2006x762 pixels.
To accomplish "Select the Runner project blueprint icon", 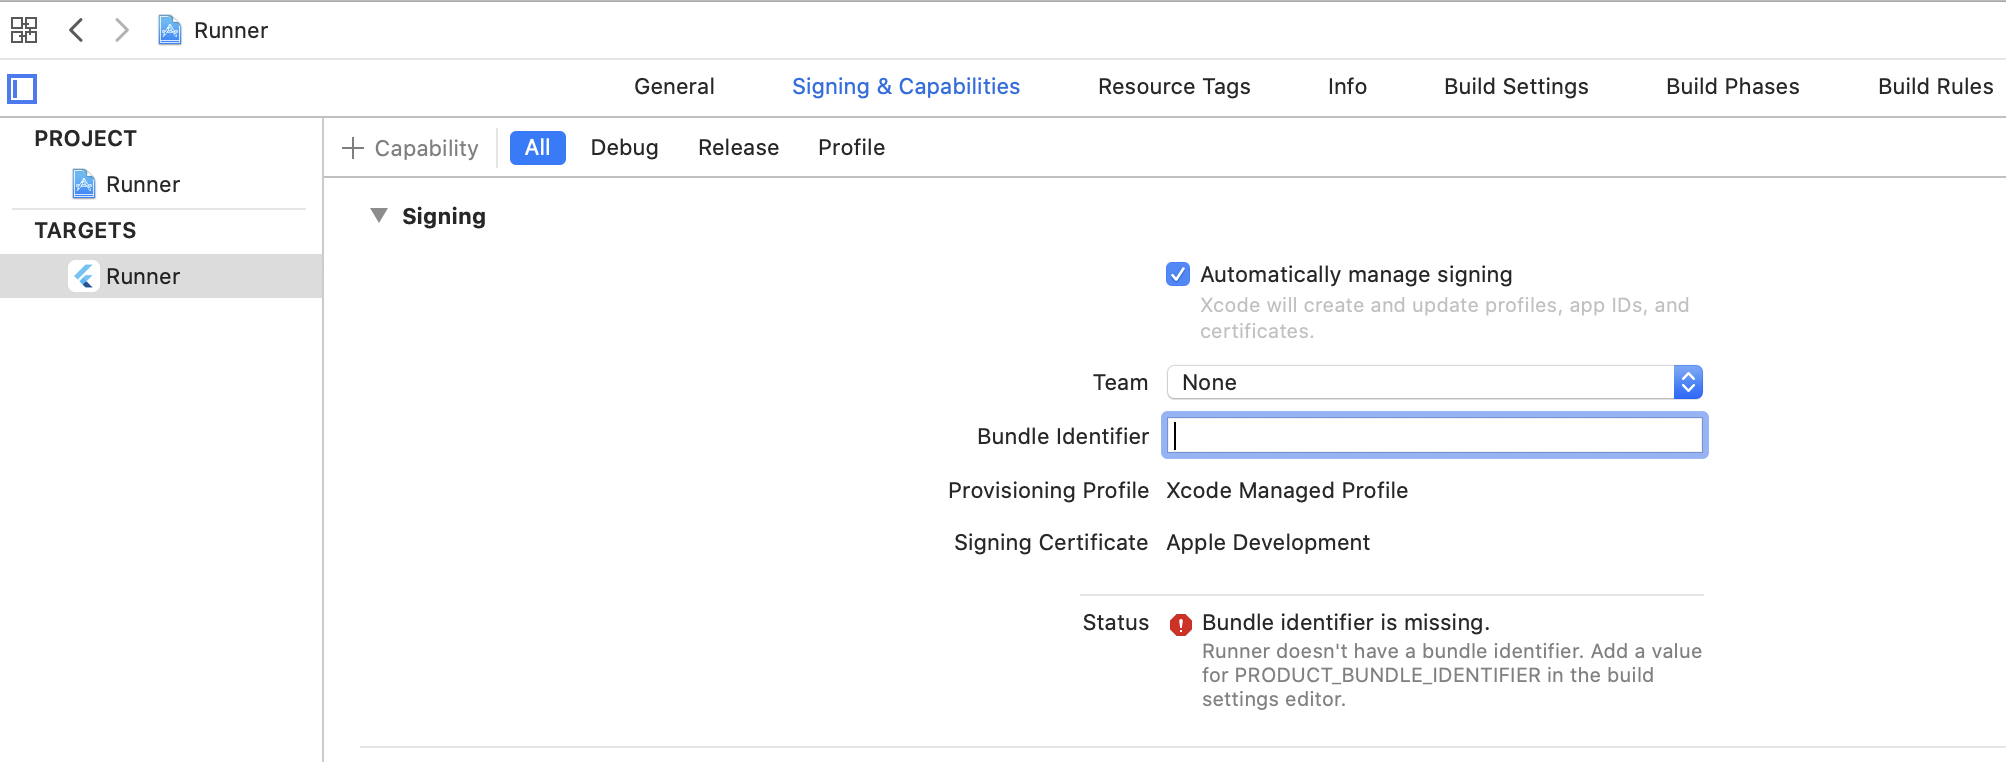I will tap(84, 184).
